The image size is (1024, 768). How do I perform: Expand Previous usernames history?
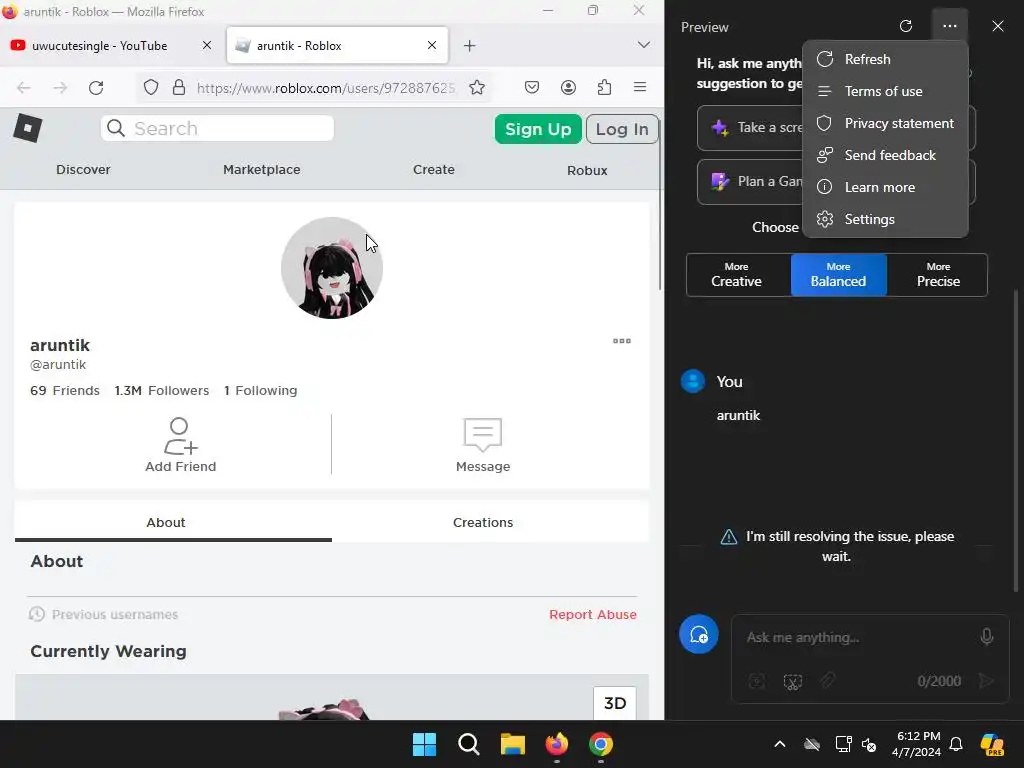point(103,615)
